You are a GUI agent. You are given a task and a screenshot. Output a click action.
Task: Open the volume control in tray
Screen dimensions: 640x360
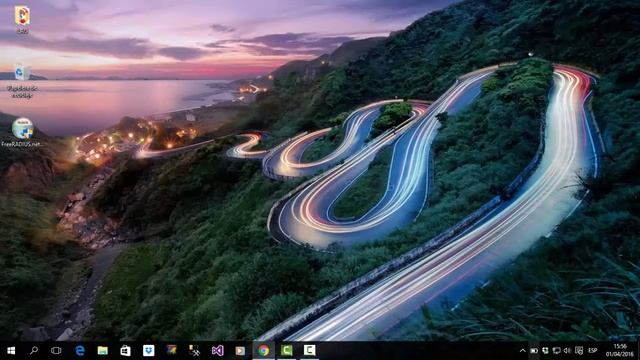coord(567,351)
